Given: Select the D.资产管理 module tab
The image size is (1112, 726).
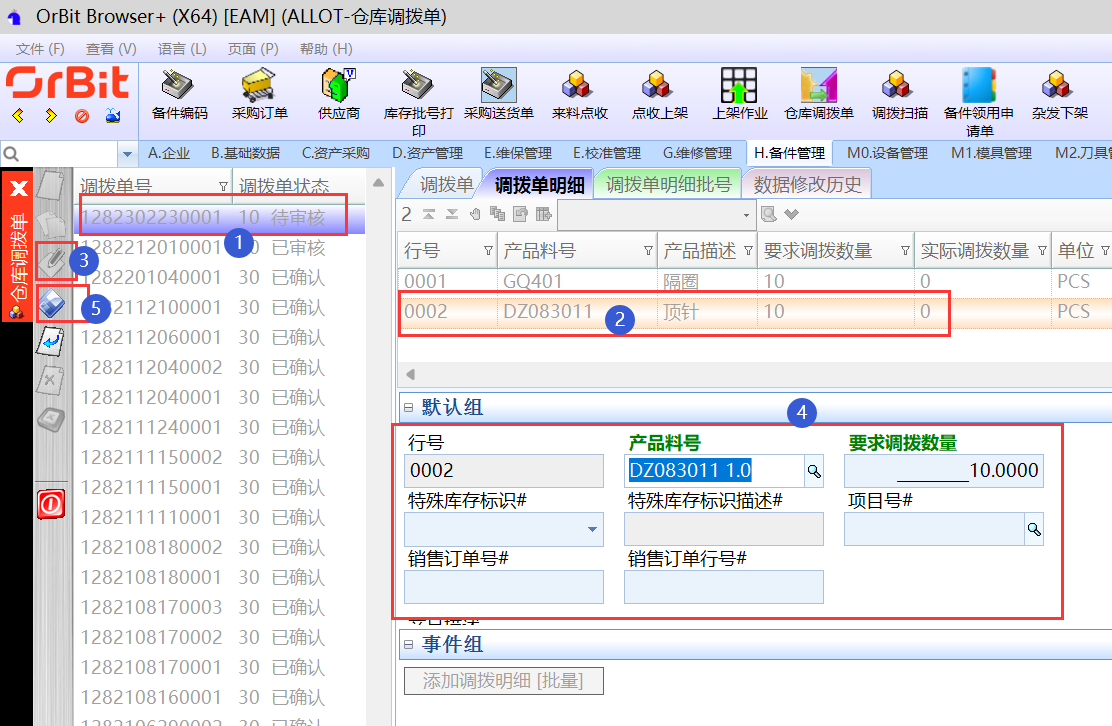Looking at the screenshot, I should pos(428,153).
